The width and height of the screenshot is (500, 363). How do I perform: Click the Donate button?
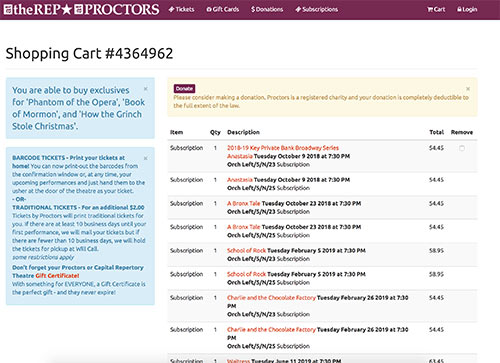tap(184, 89)
